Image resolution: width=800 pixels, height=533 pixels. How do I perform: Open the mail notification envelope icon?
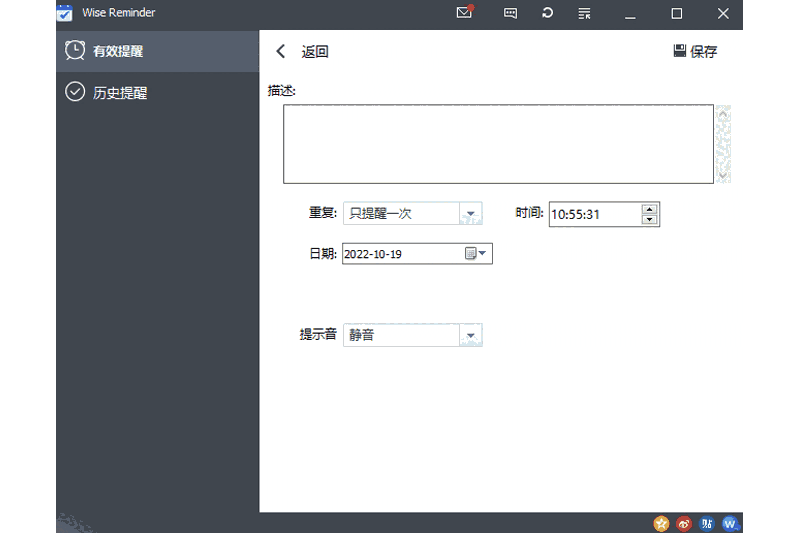464,13
